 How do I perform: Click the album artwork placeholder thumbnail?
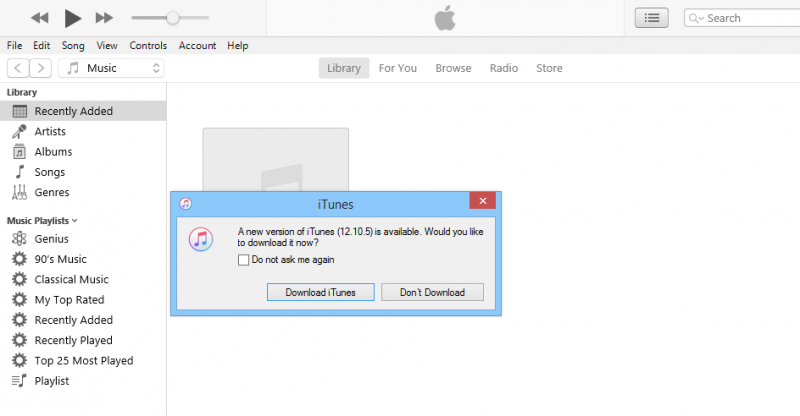276,160
